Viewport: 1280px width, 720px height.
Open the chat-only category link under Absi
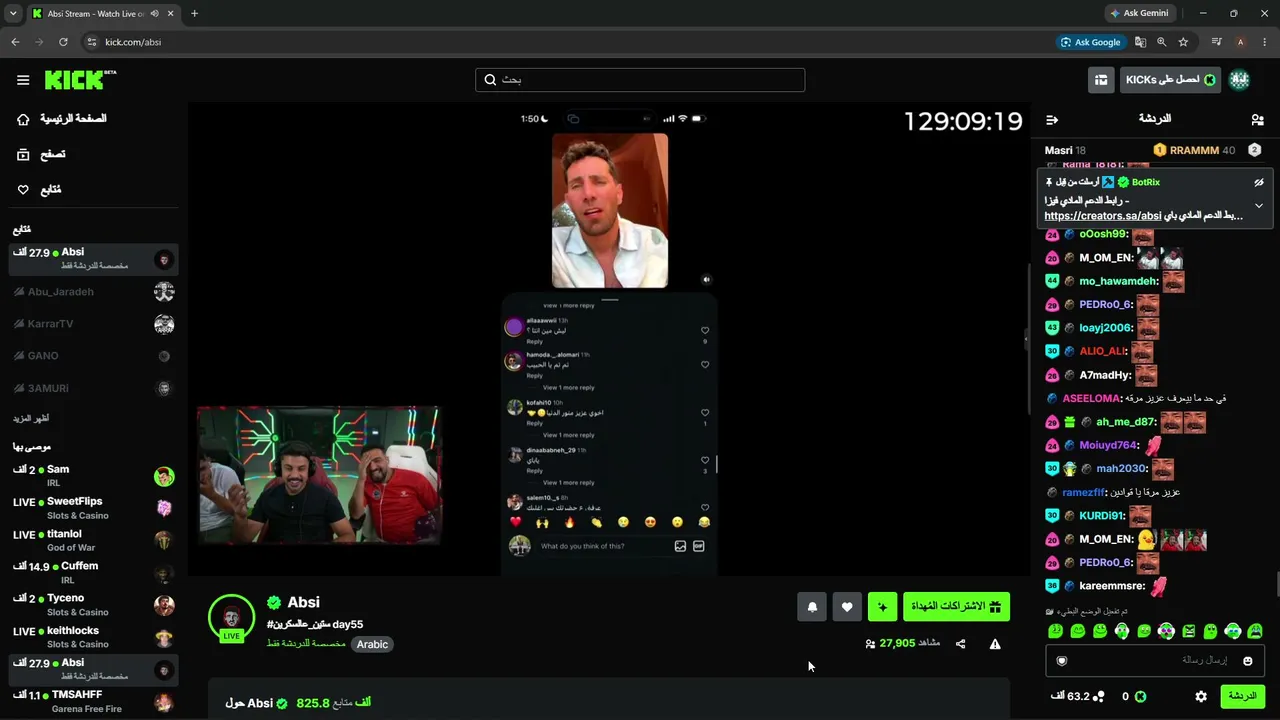(x=306, y=644)
